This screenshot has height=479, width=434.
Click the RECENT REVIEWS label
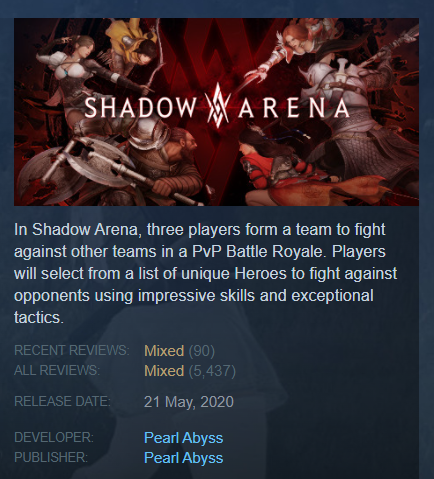(x=71, y=350)
